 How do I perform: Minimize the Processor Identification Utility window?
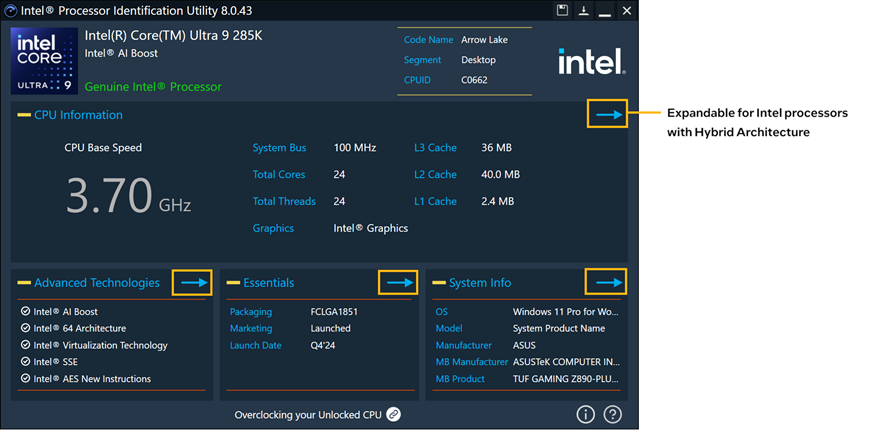tap(605, 11)
